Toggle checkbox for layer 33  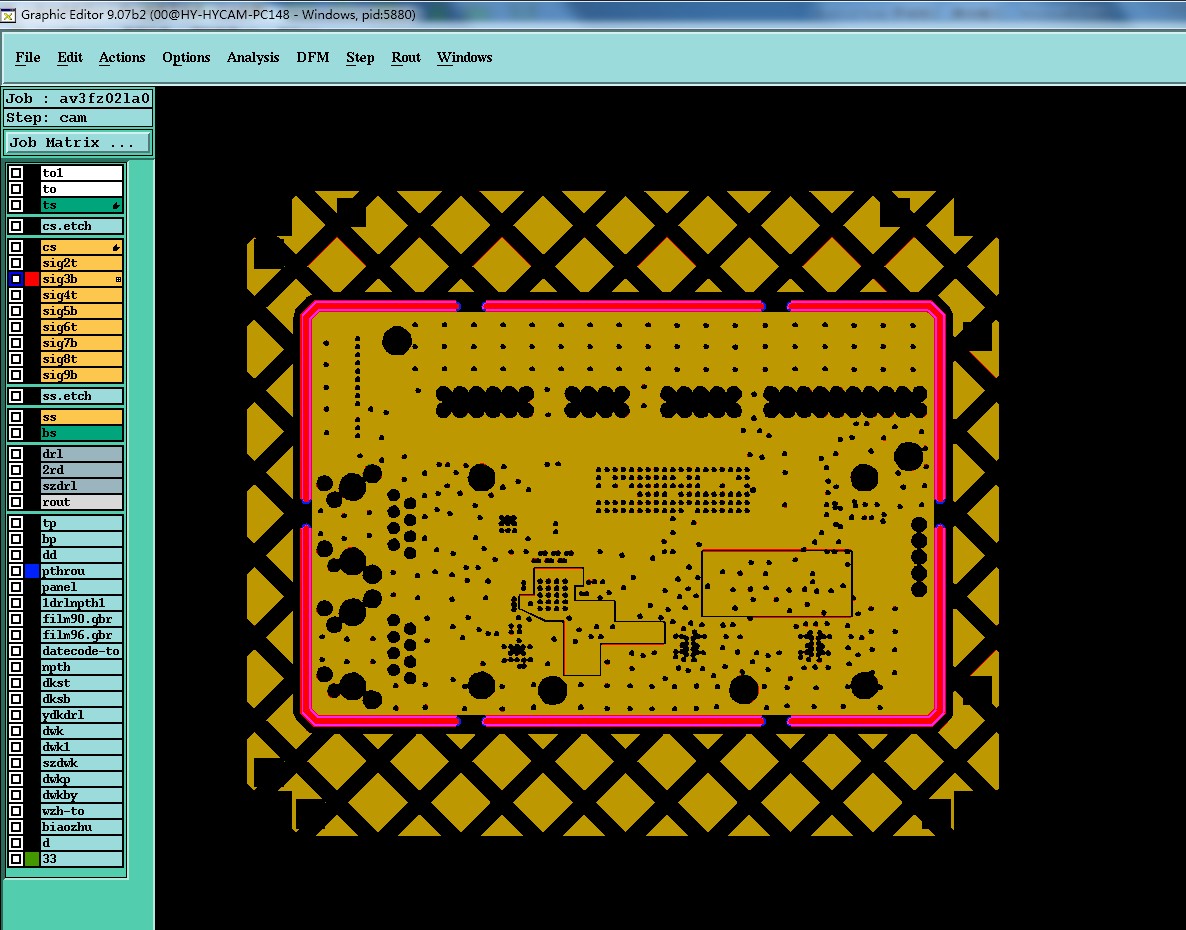tap(16, 859)
